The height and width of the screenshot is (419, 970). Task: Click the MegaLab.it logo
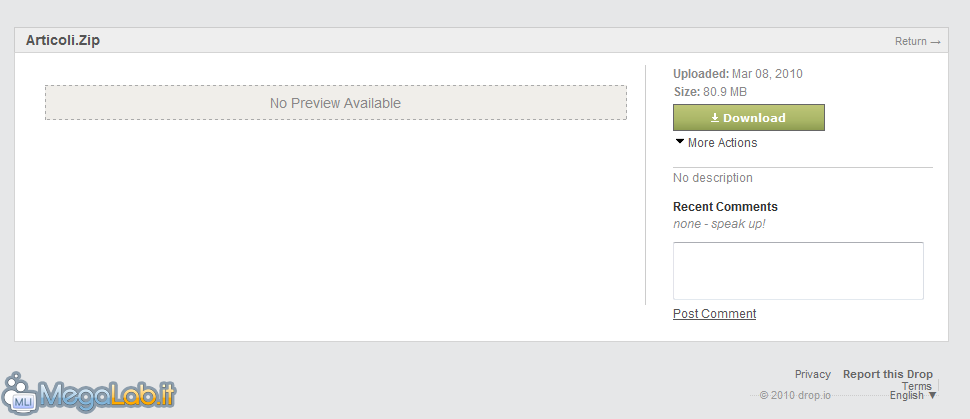pyautogui.click(x=90, y=394)
